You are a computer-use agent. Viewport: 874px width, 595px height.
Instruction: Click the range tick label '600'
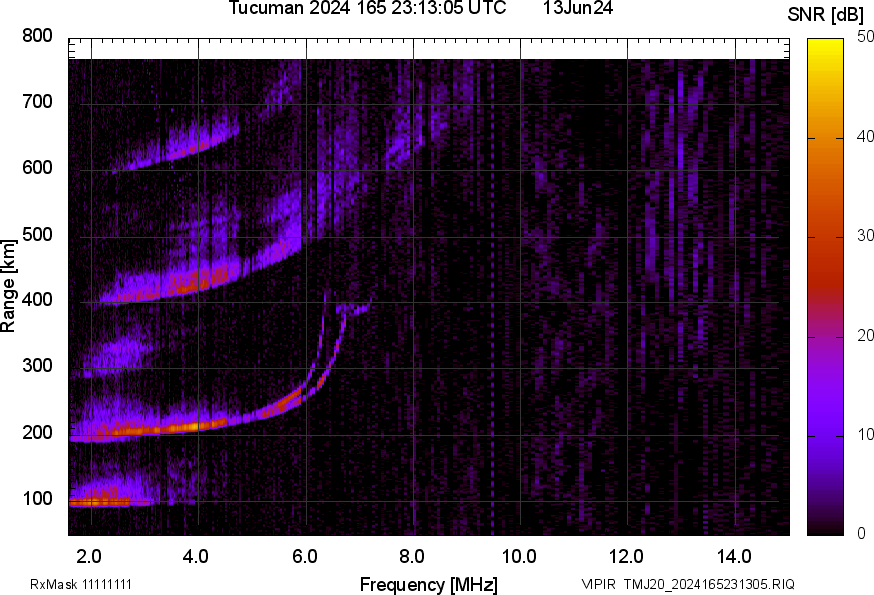point(37,168)
